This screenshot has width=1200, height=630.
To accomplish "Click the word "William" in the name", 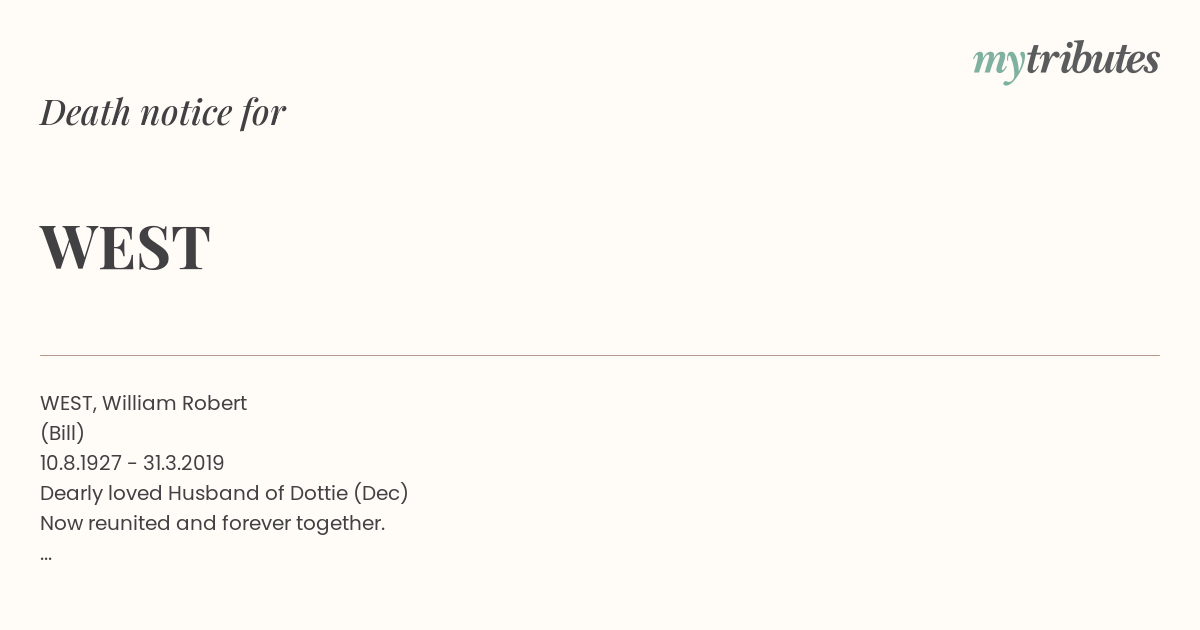I will click(x=137, y=403).
